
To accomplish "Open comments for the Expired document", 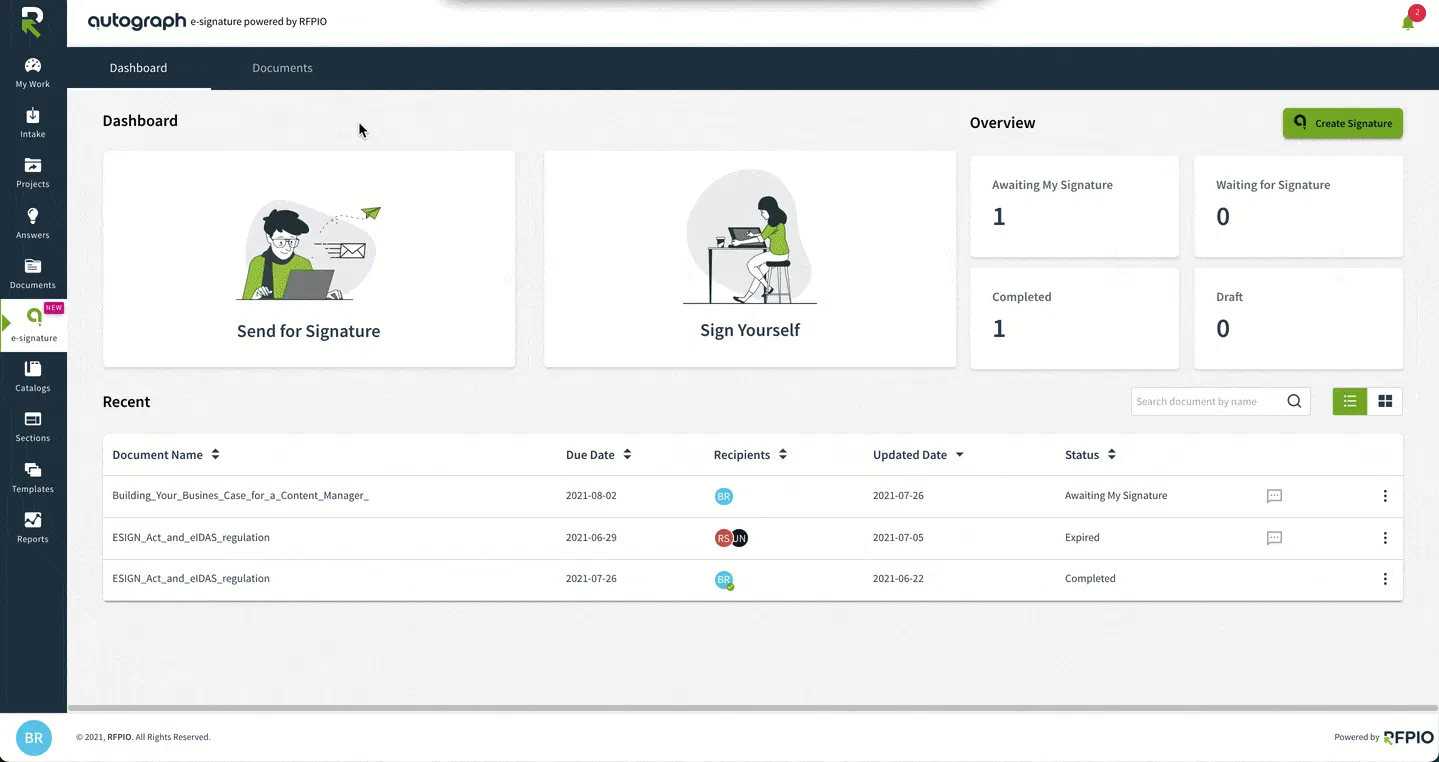I will [1274, 538].
